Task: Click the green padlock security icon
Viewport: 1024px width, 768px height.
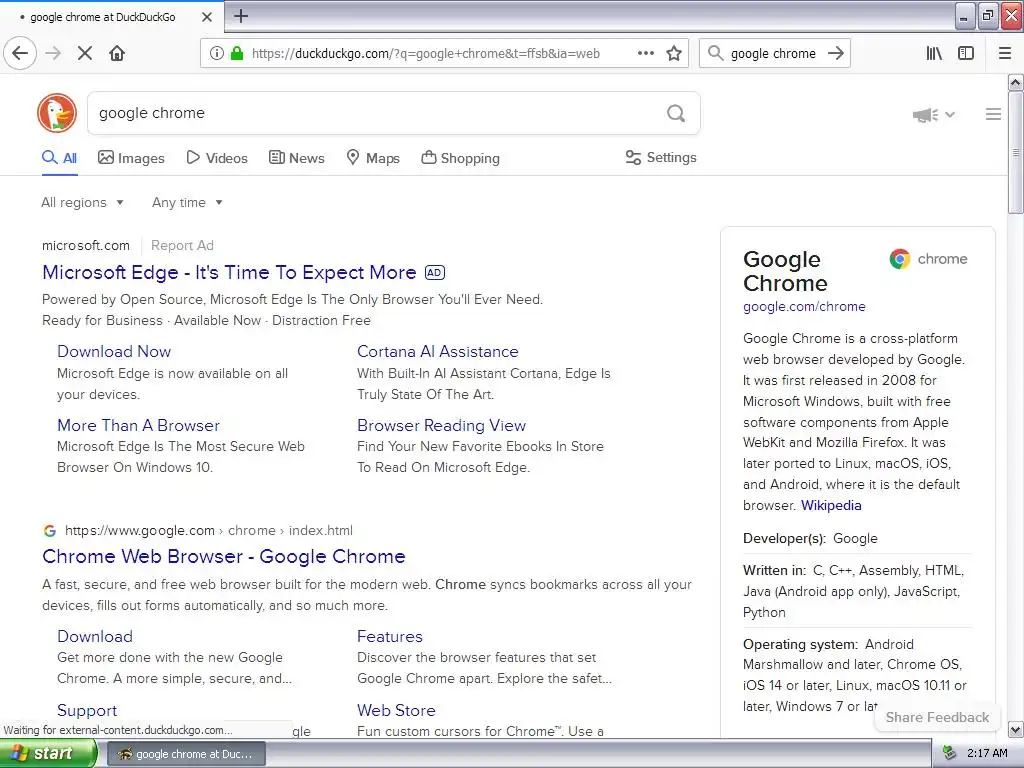Action: (237, 53)
